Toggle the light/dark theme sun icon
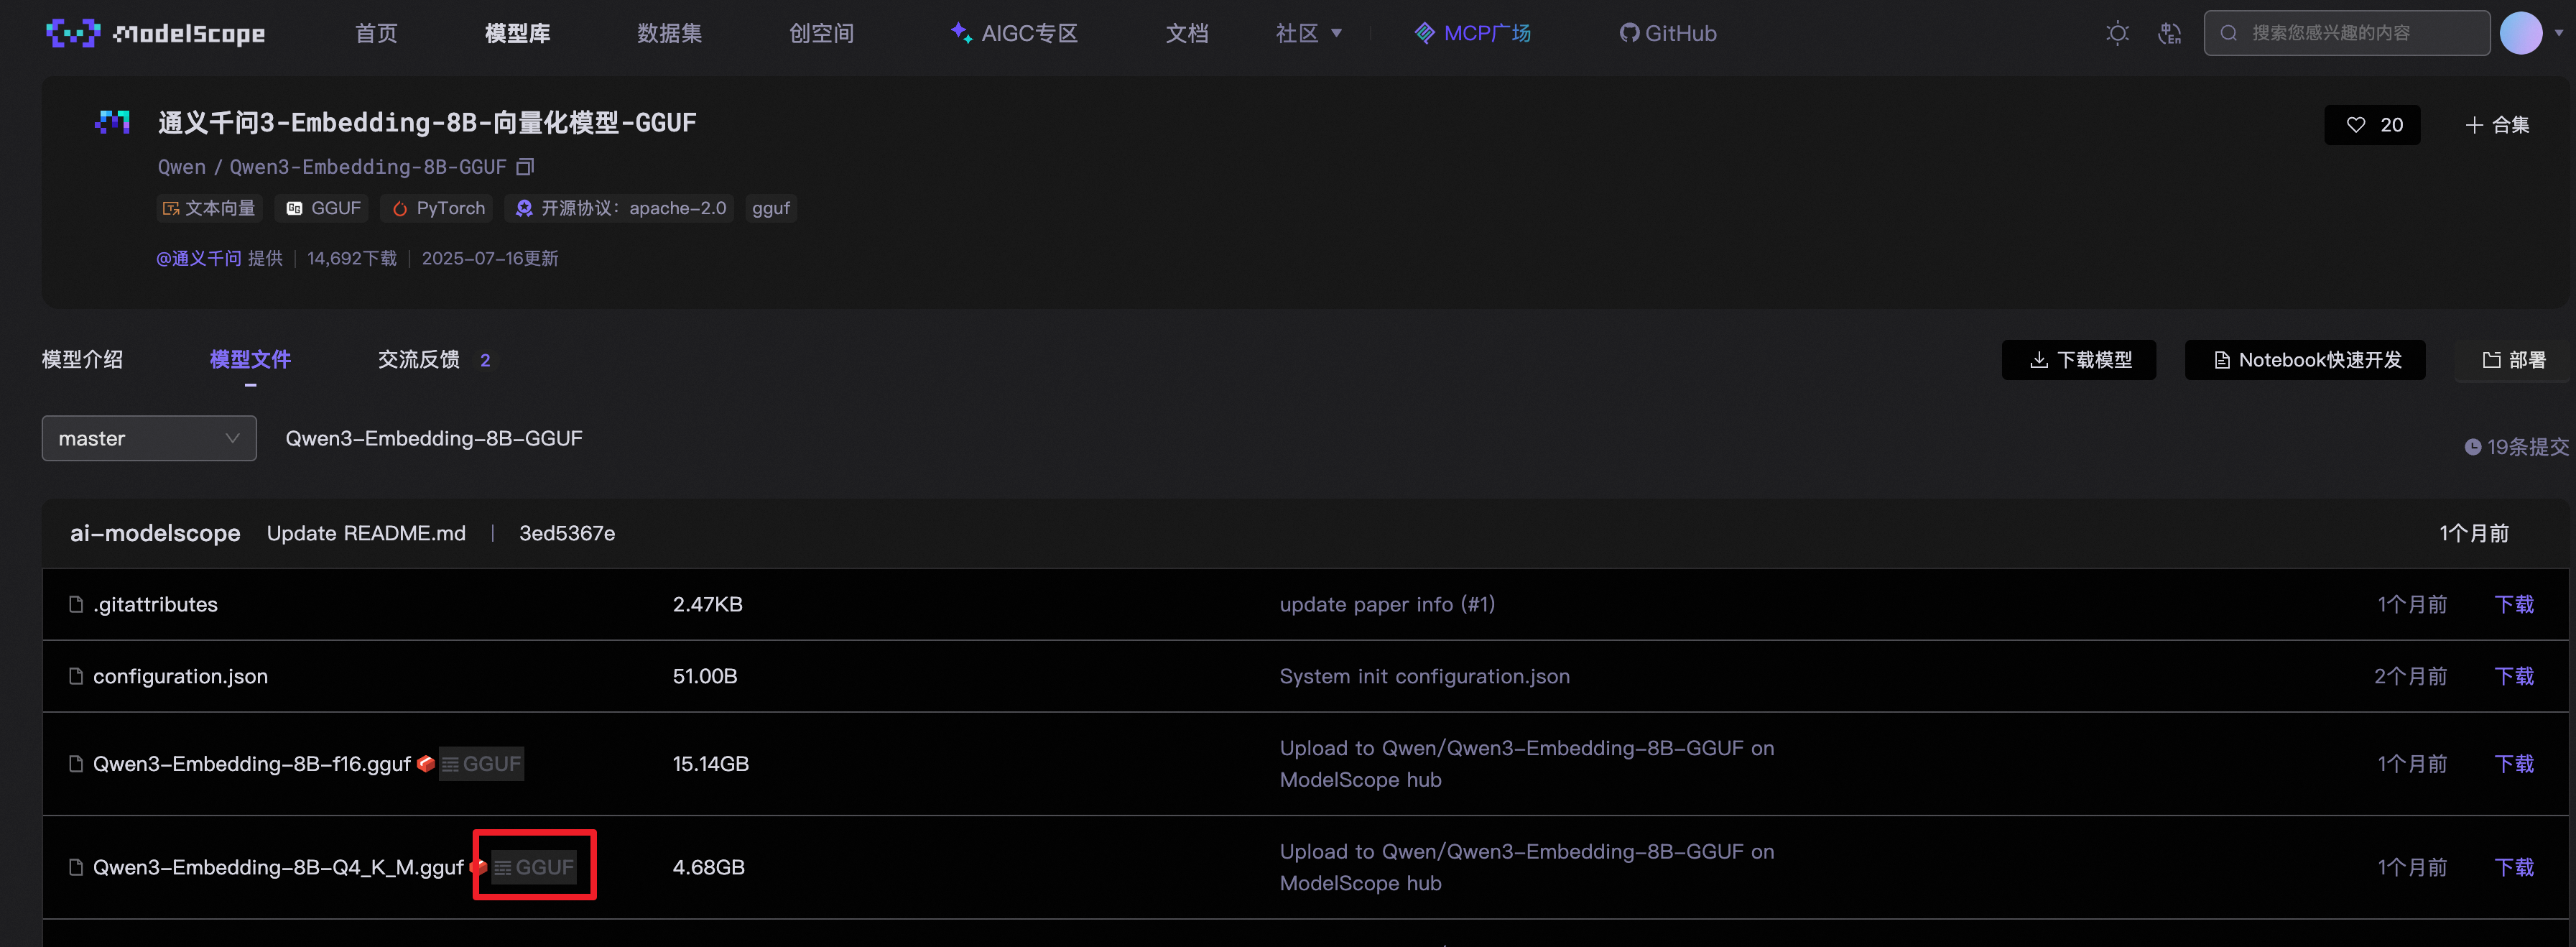Image resolution: width=2576 pixels, height=947 pixels. point(2117,33)
